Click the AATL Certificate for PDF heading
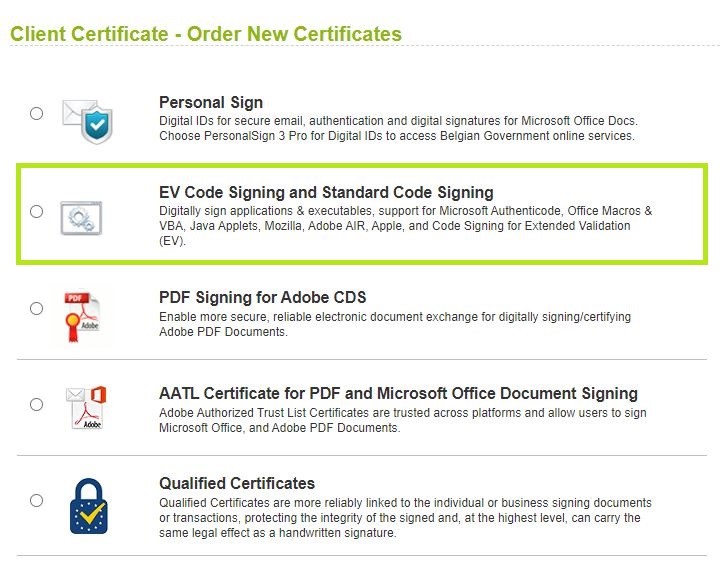Viewport: 721px width, 579px height. point(398,394)
